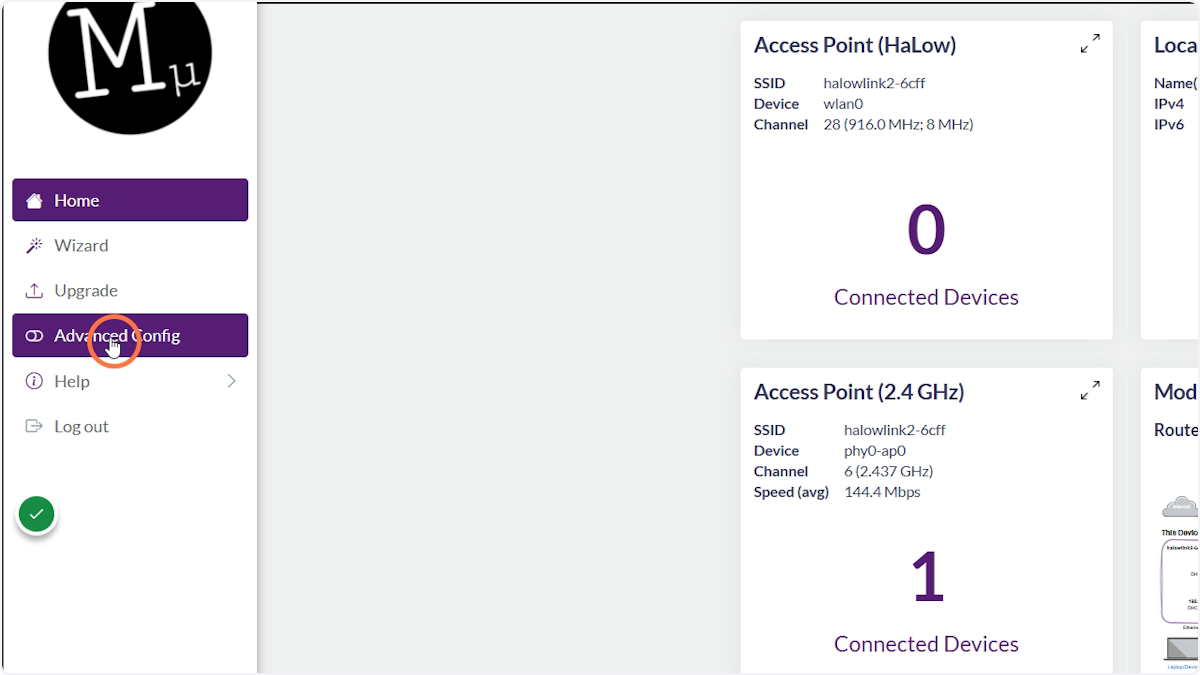Click the green checkmark status badge

[36, 513]
